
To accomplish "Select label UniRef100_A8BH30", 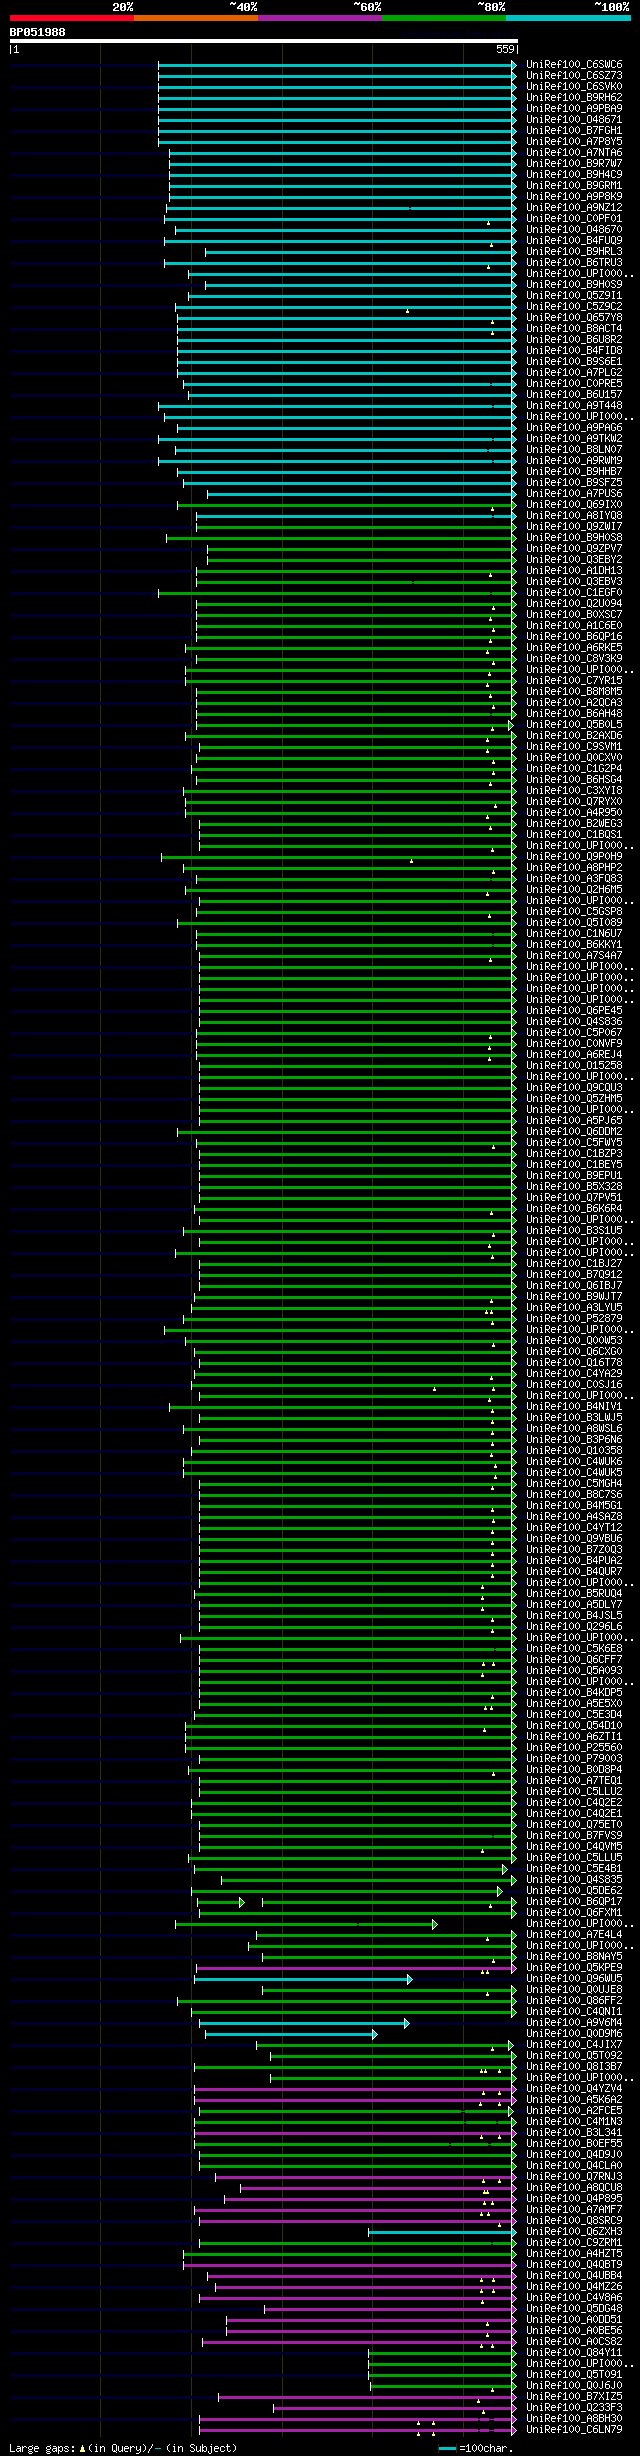I will (x=574, y=2419).
